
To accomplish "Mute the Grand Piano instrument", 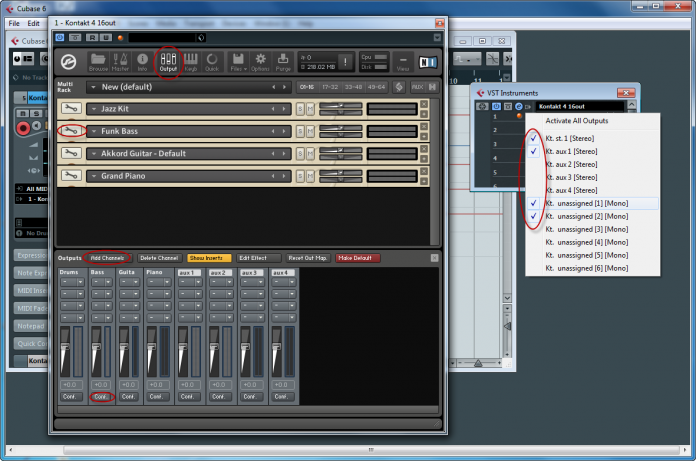I will pyautogui.click(x=310, y=176).
